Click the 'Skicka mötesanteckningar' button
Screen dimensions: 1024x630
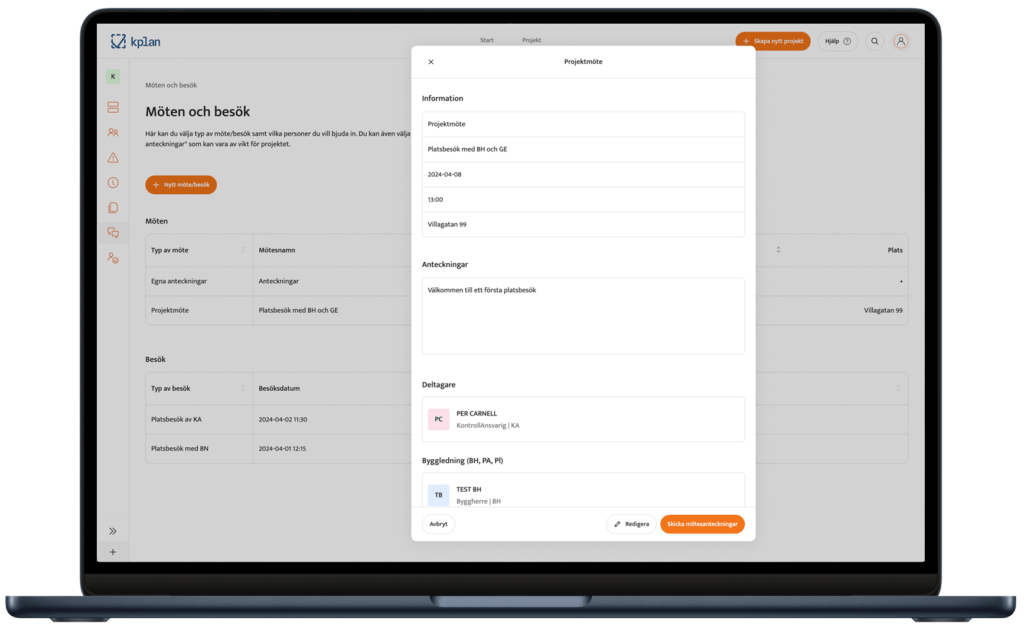click(x=702, y=524)
